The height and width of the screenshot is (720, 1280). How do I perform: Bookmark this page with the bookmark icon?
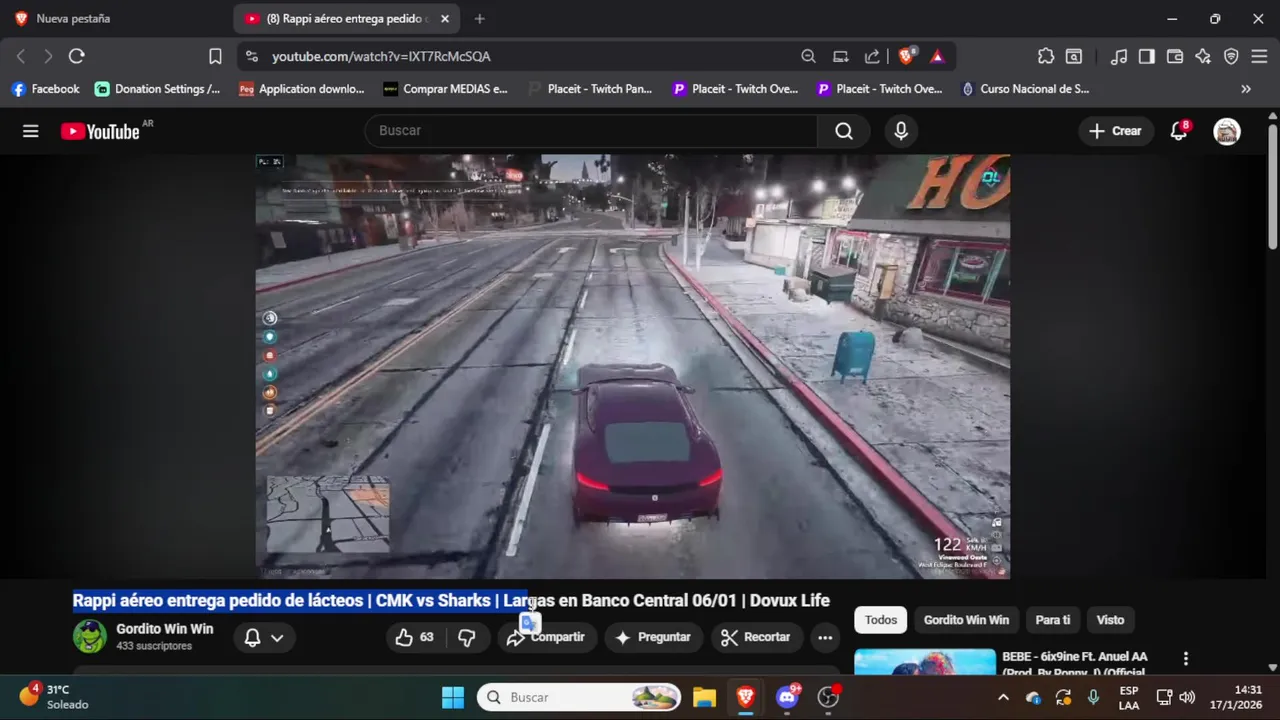215,57
